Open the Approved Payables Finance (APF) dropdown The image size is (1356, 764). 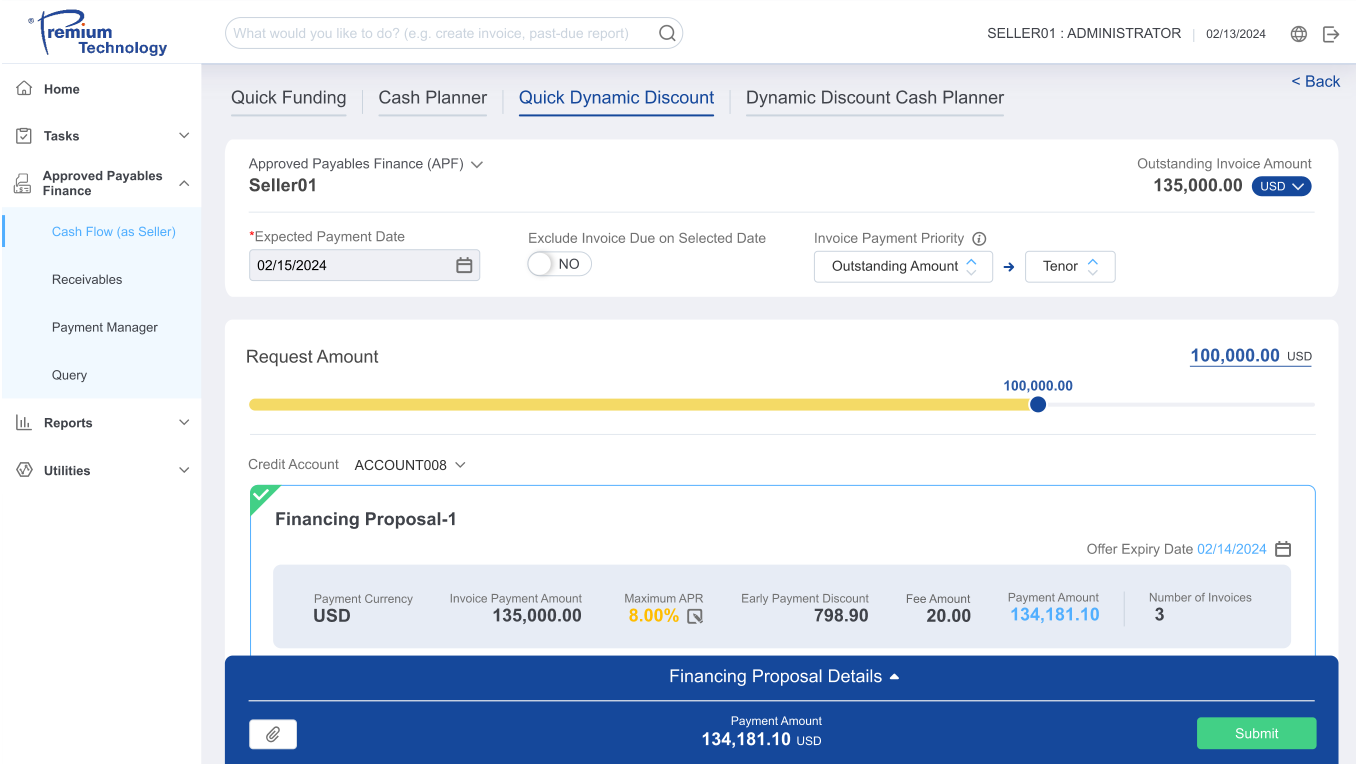point(366,164)
